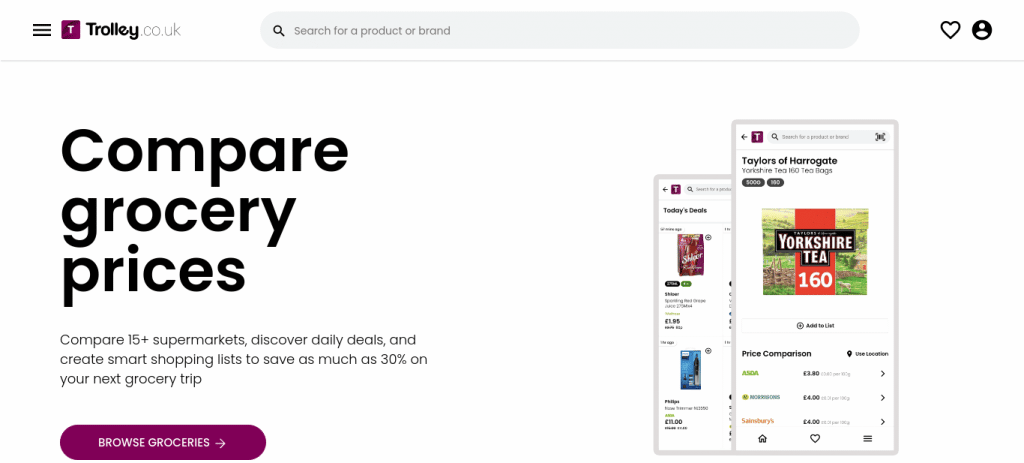
Task: Tap barcode scanner icon in phone search bar
Action: 880,137
